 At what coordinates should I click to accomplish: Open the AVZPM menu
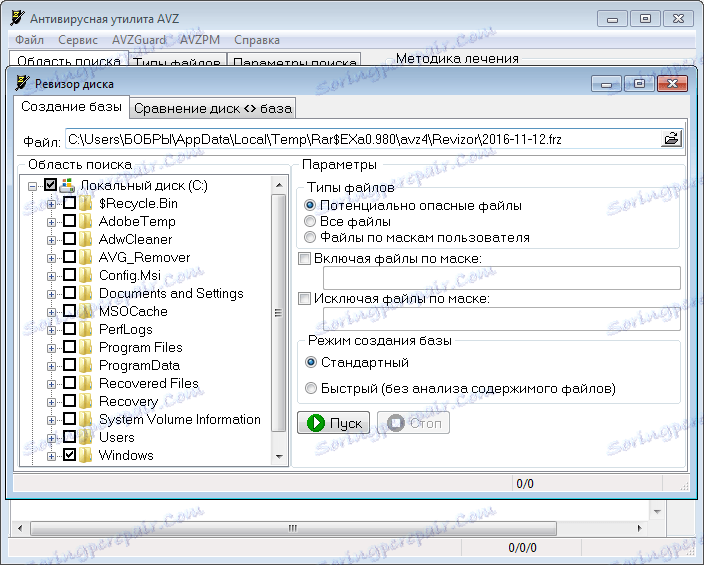click(x=200, y=40)
